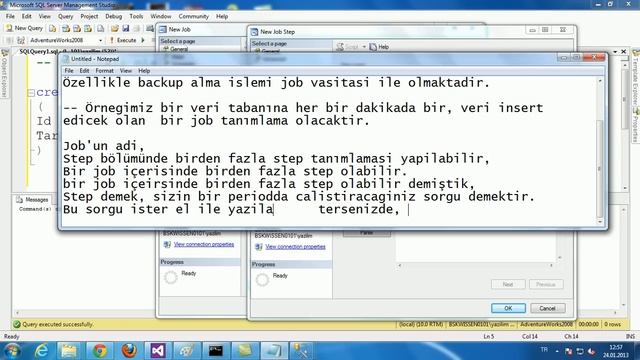Image resolution: width=640 pixels, height=360 pixels.
Task: Click the horizontal scrollbar in New Job Step command box
Action: [476, 265]
